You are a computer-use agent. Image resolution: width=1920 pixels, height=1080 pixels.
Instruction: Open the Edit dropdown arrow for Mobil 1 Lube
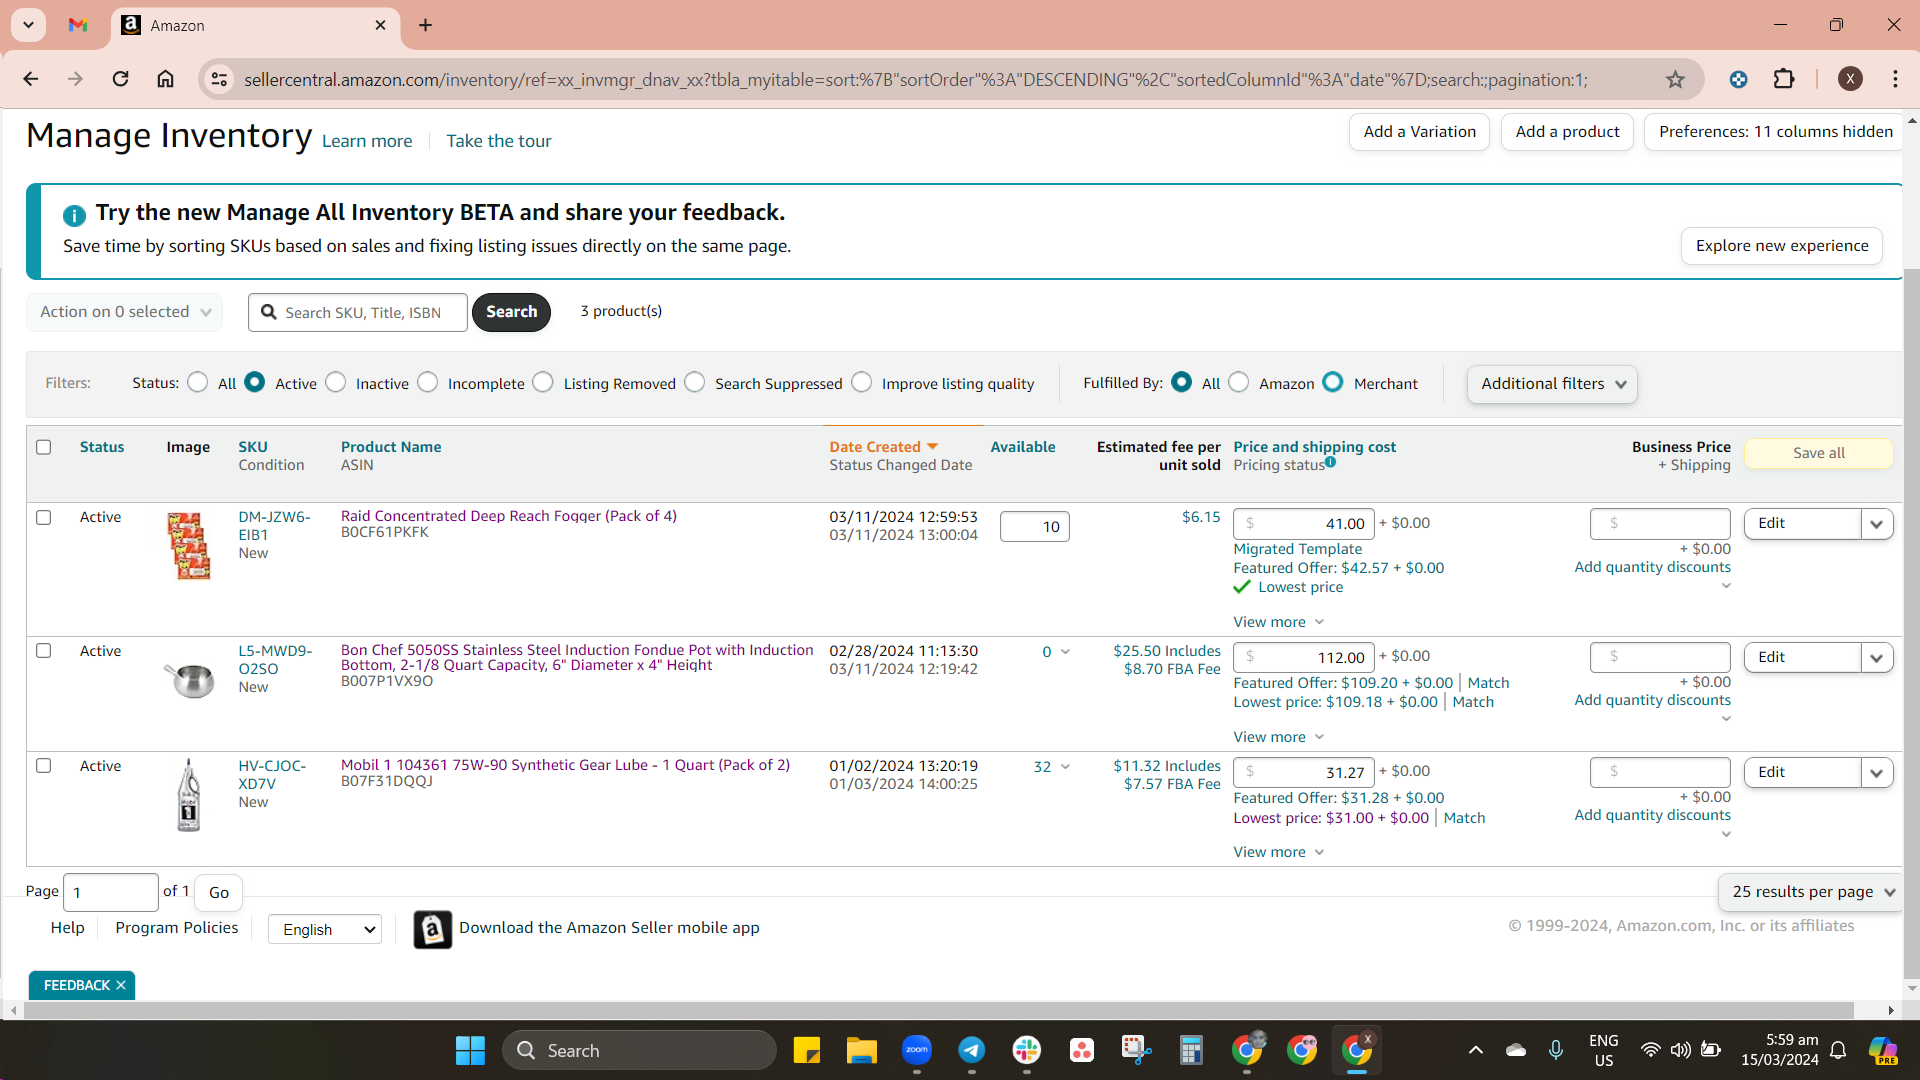click(1877, 773)
